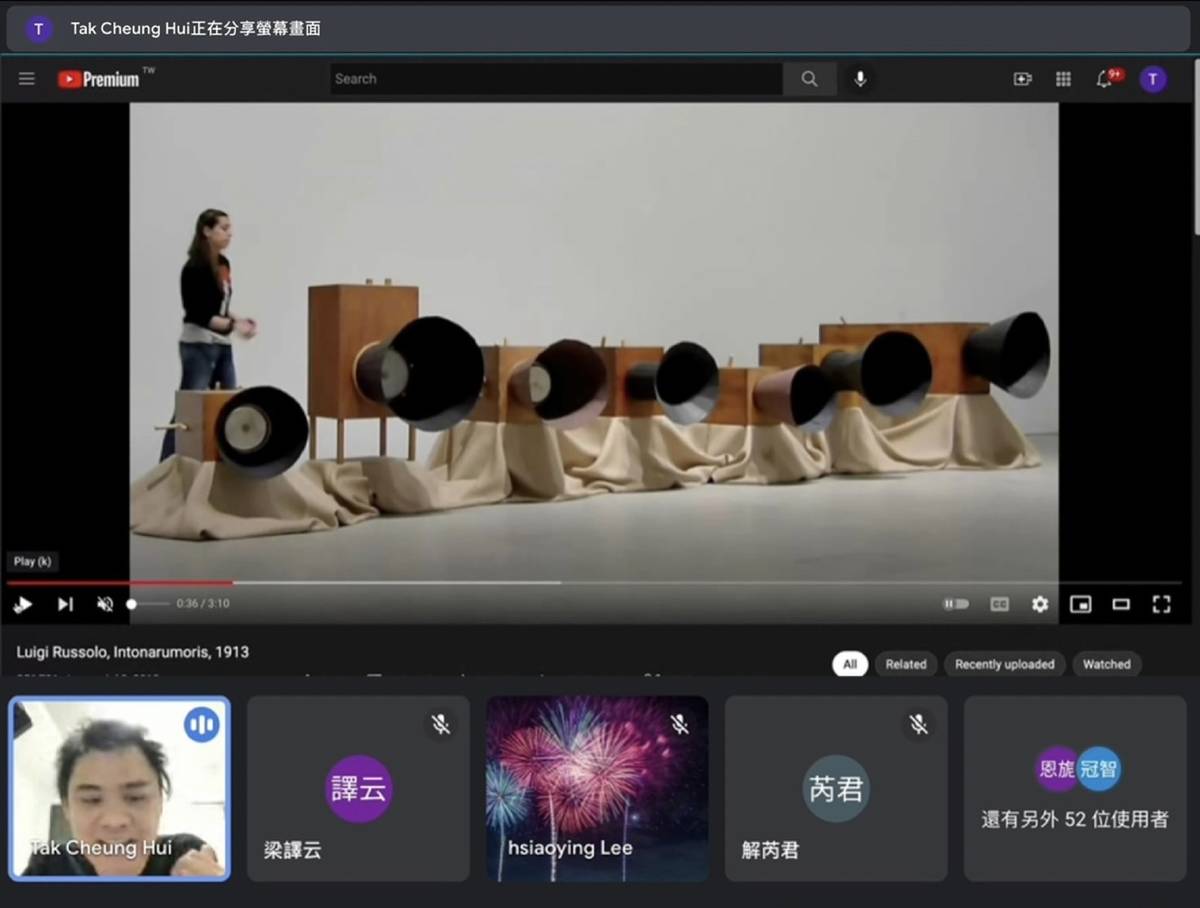Open the notifications bell
1200x908 pixels.
pos(1106,79)
